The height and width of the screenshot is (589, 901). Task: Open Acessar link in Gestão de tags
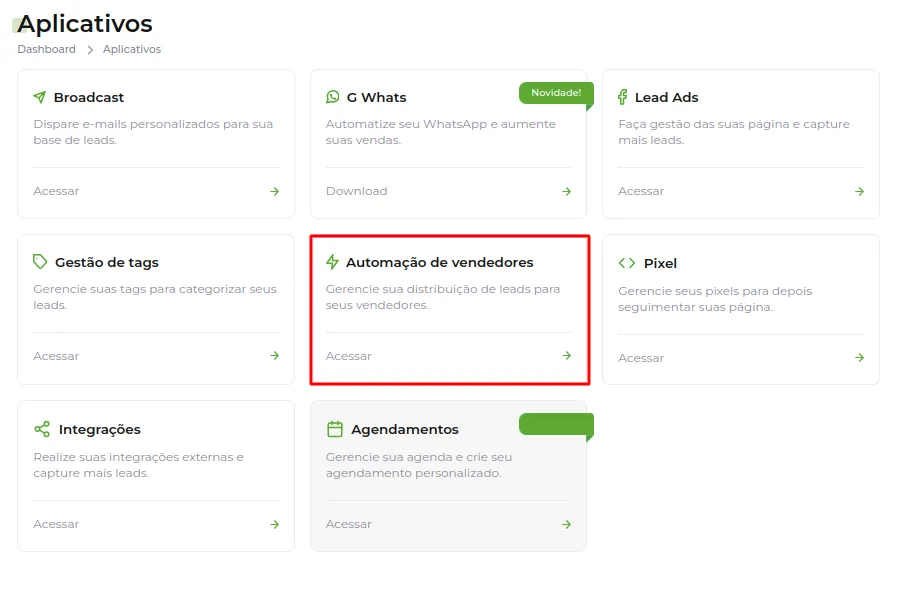[56, 356]
